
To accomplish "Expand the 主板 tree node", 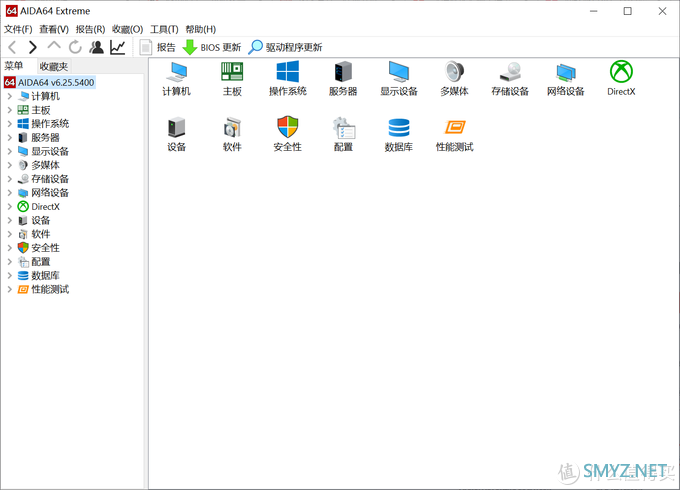I will (x=10, y=110).
